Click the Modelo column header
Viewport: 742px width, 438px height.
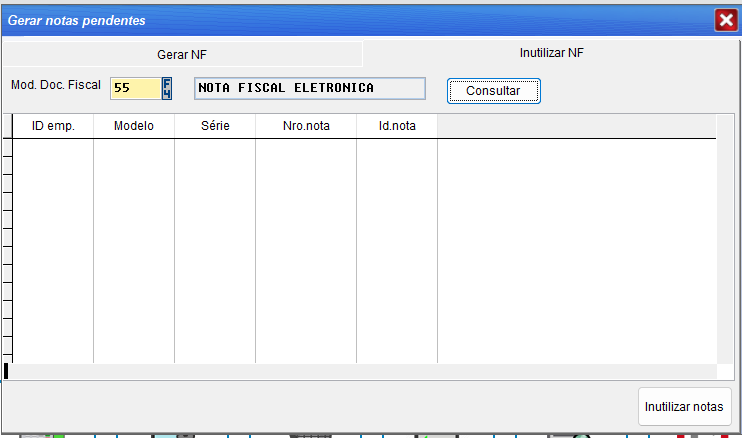tap(134, 126)
